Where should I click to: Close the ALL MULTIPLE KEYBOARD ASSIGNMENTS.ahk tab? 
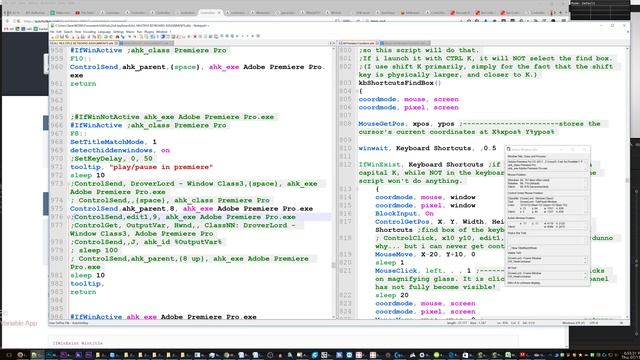pyautogui.click(x=116, y=43)
